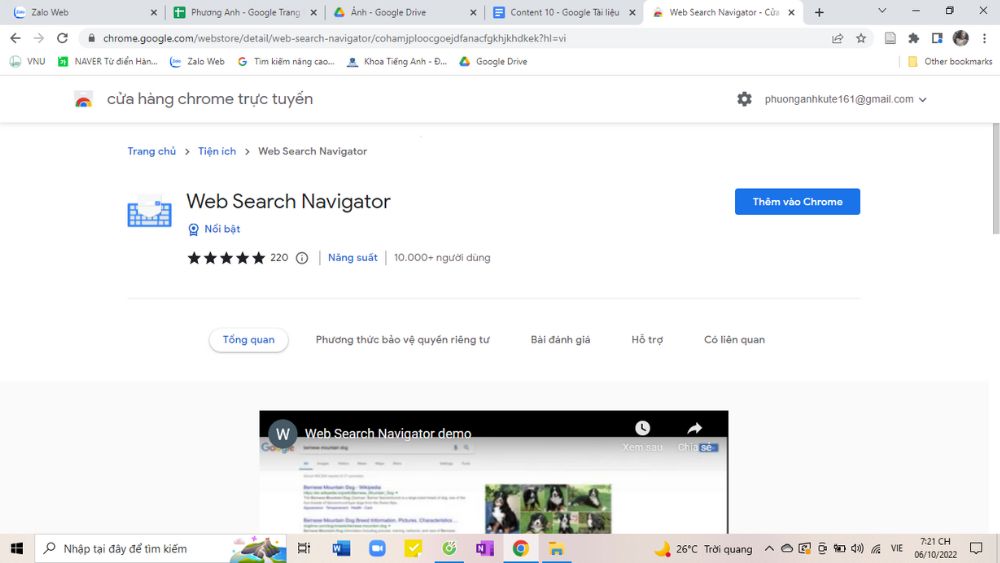Click the 7:21 CH clock in taskbar
The image size is (1000, 563).
point(936,548)
